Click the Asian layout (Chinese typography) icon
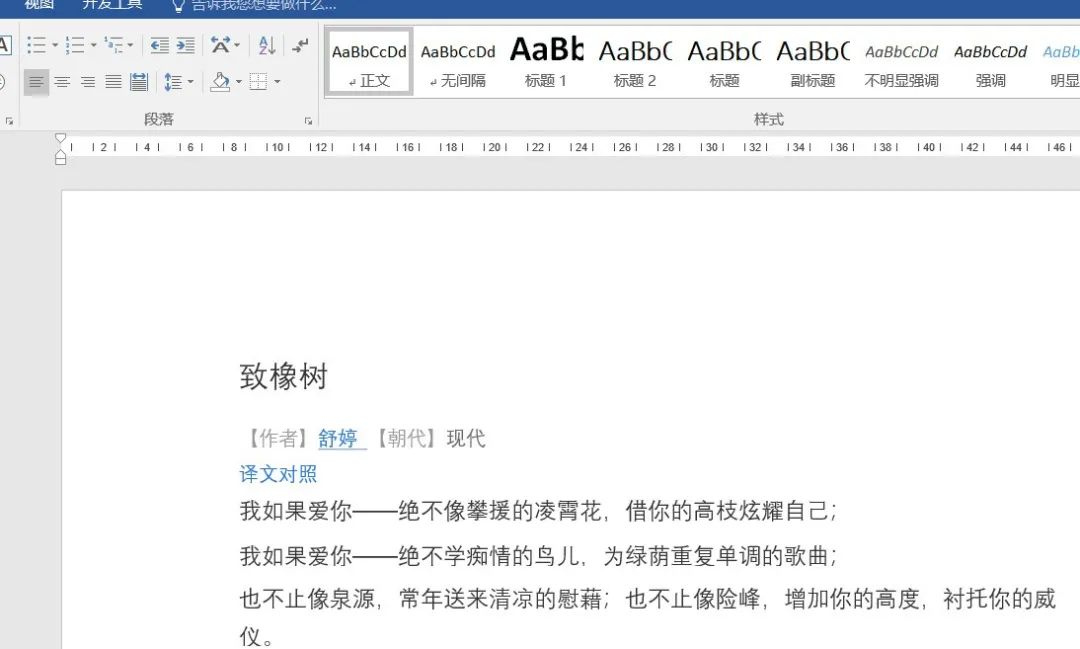This screenshot has width=1080, height=649. [220, 45]
